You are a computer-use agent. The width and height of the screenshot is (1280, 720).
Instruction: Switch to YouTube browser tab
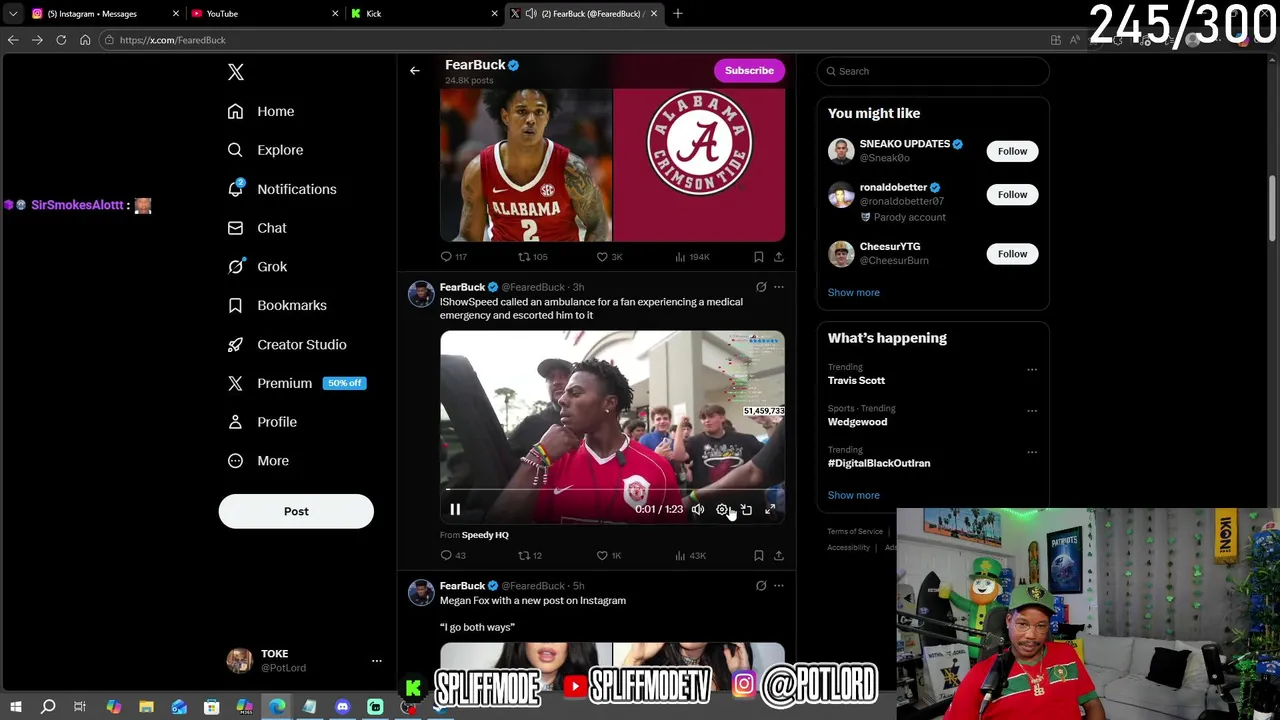(264, 14)
